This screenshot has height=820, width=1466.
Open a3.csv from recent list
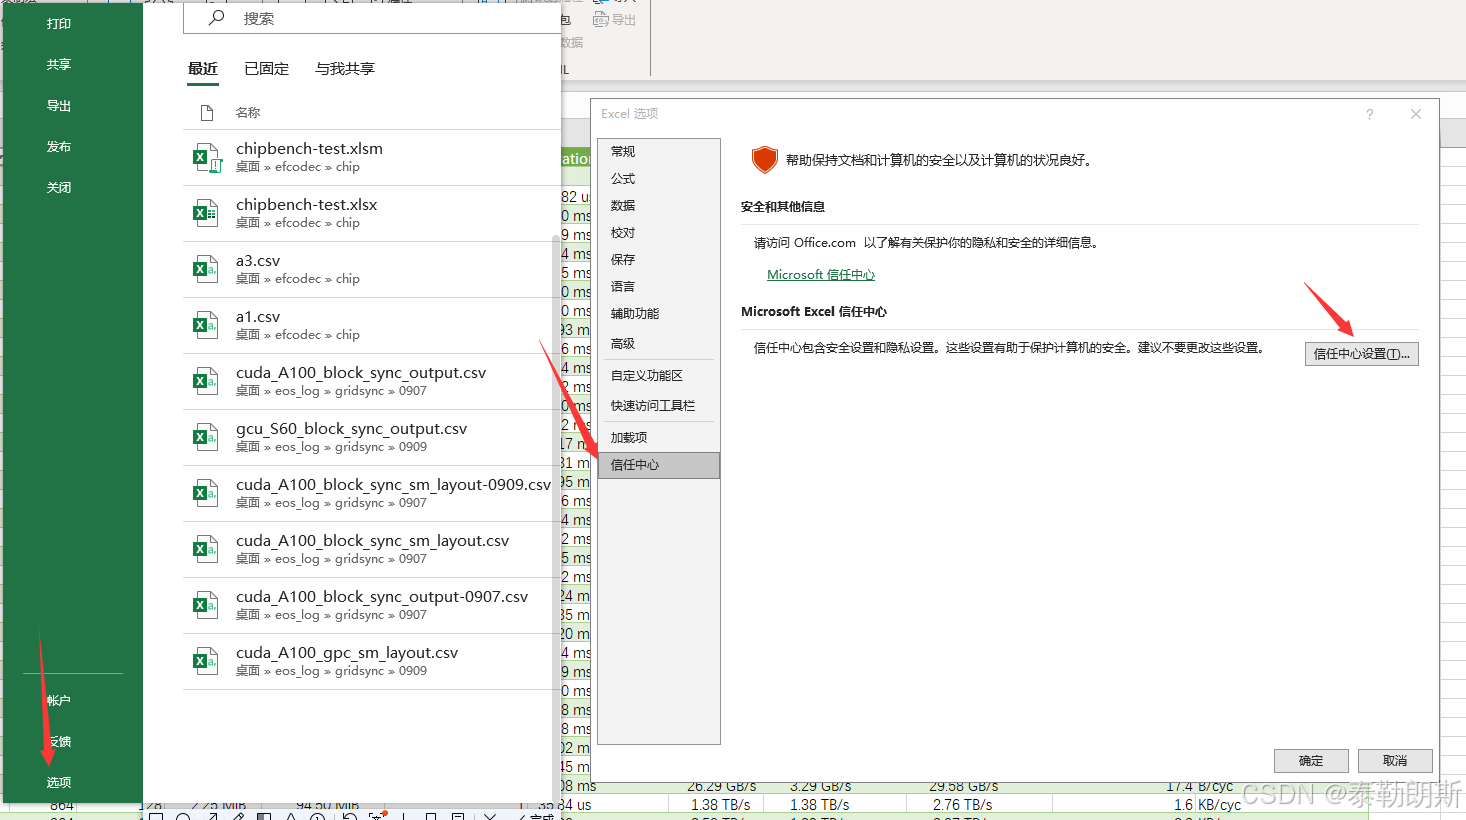click(372, 269)
